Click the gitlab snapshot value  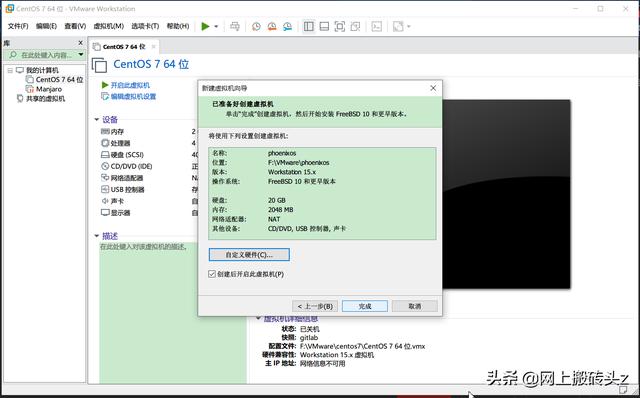click(309, 338)
